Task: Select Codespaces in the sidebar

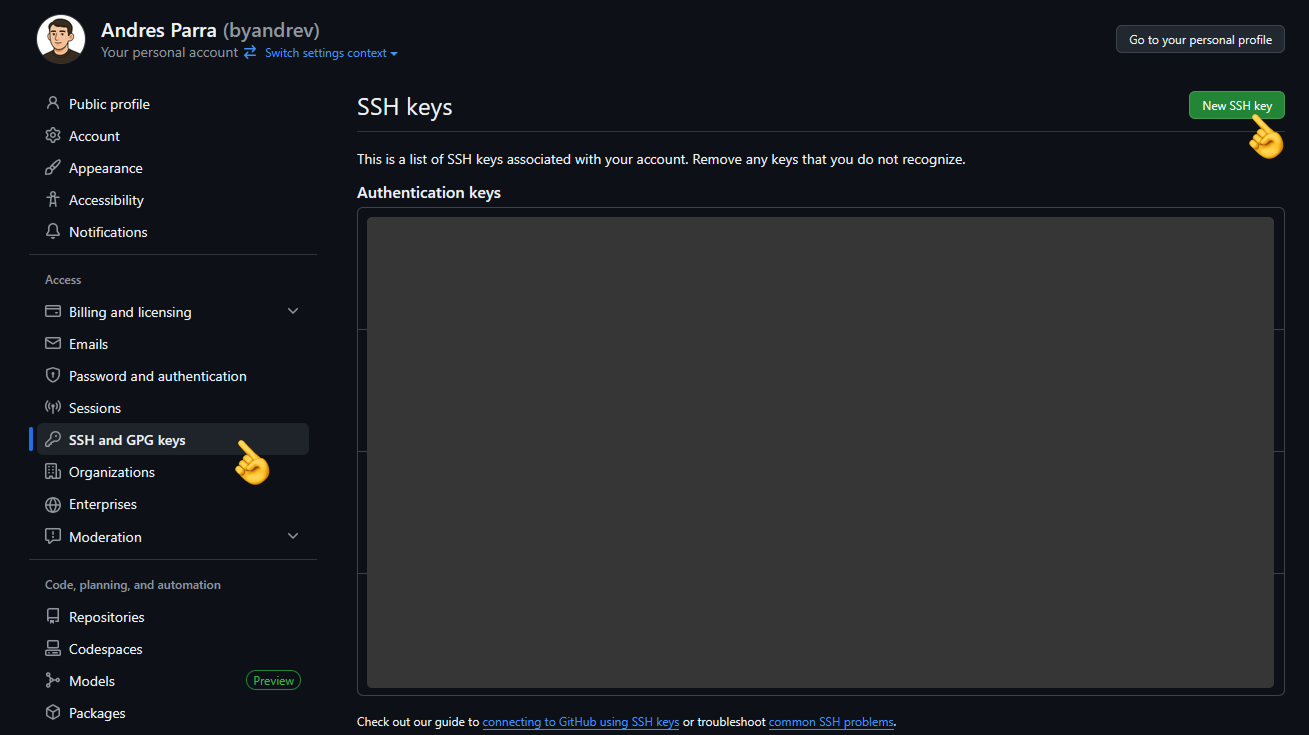Action: [104, 648]
